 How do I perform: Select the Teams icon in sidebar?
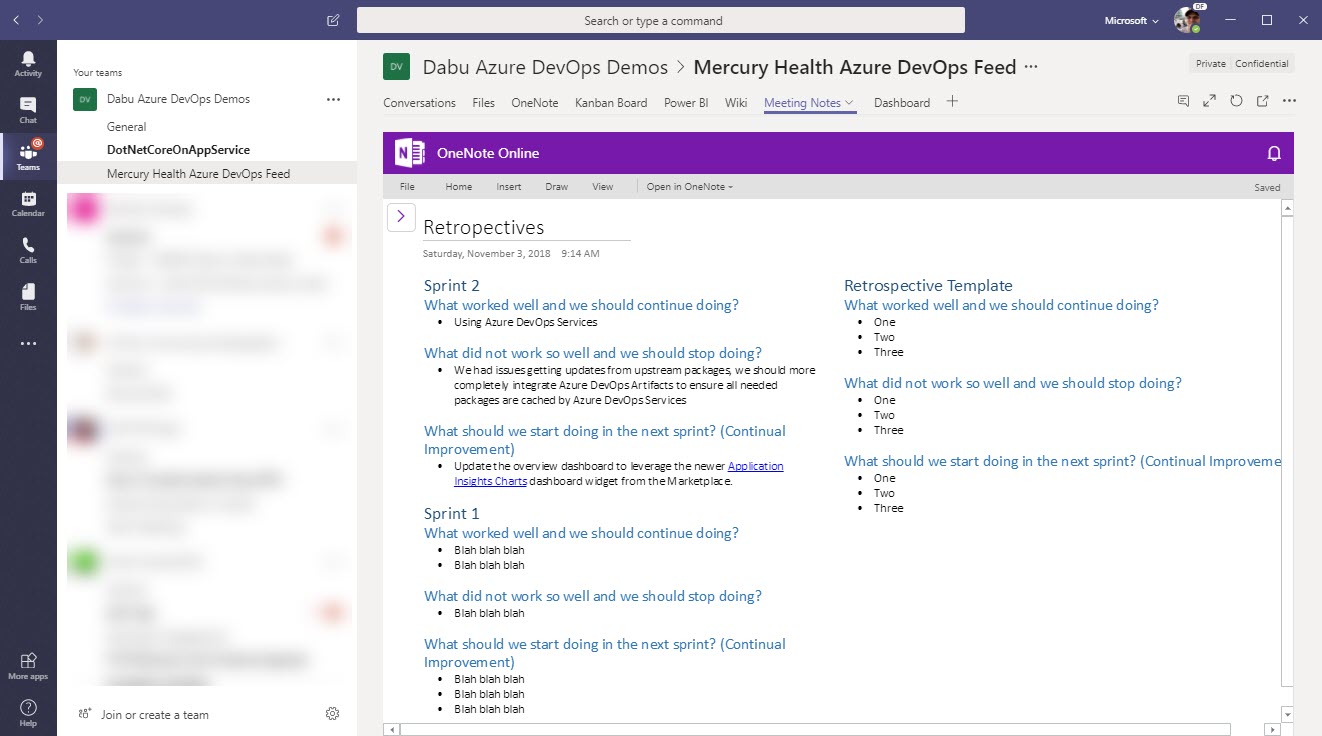click(28, 157)
